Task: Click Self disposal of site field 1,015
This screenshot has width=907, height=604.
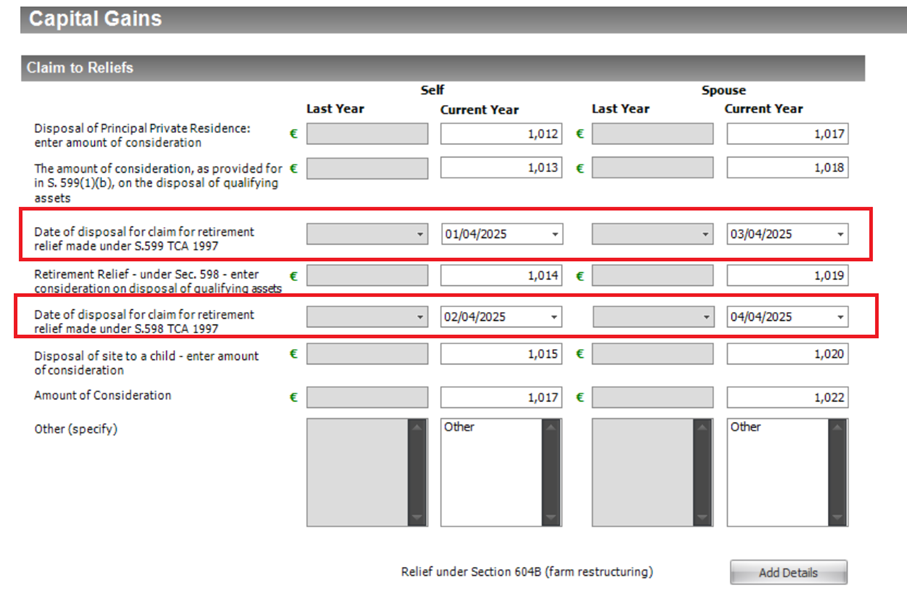Action: 501,353
